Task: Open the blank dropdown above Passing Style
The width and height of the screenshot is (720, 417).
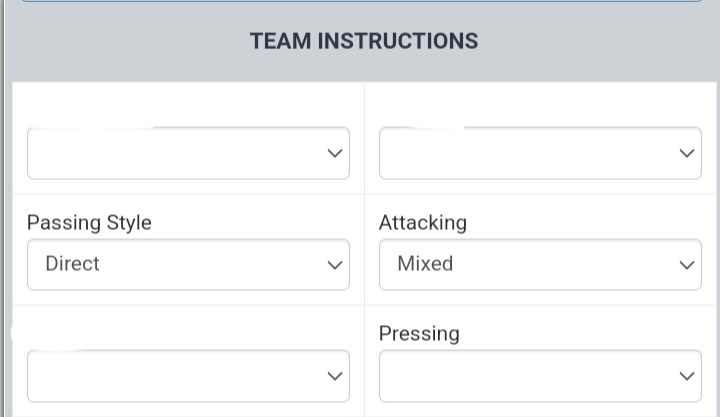Action: pyautogui.click(x=188, y=153)
